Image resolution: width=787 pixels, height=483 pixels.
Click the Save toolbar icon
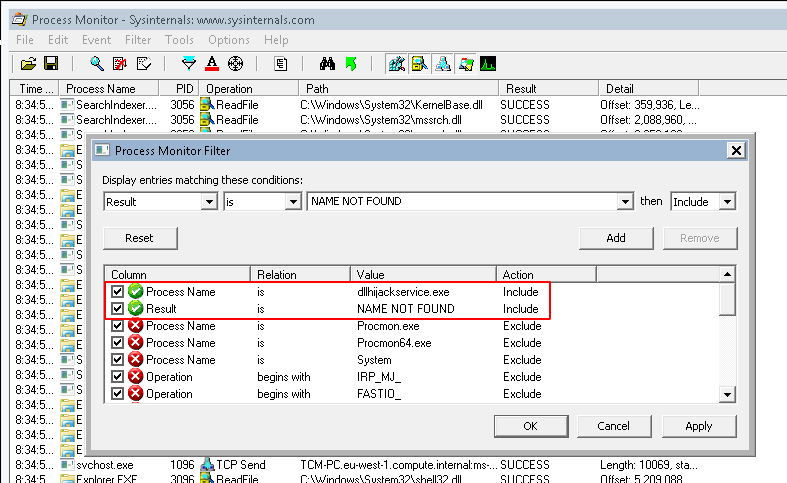[50, 64]
